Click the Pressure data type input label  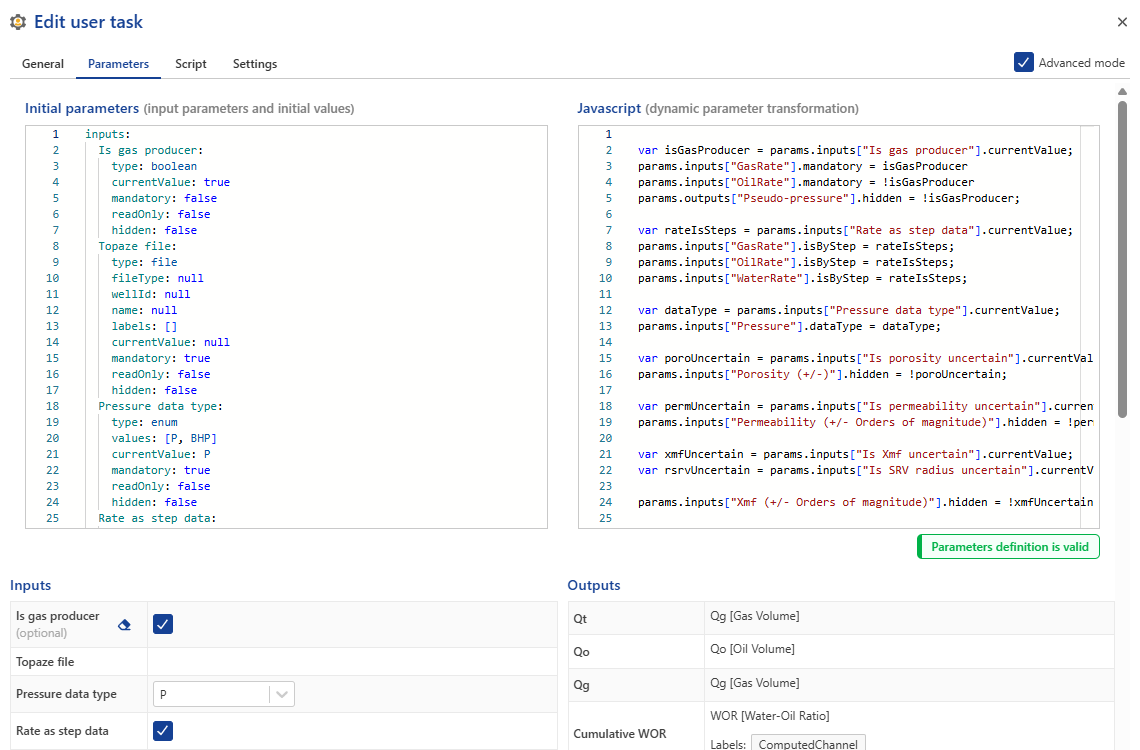pyautogui.click(x=66, y=694)
